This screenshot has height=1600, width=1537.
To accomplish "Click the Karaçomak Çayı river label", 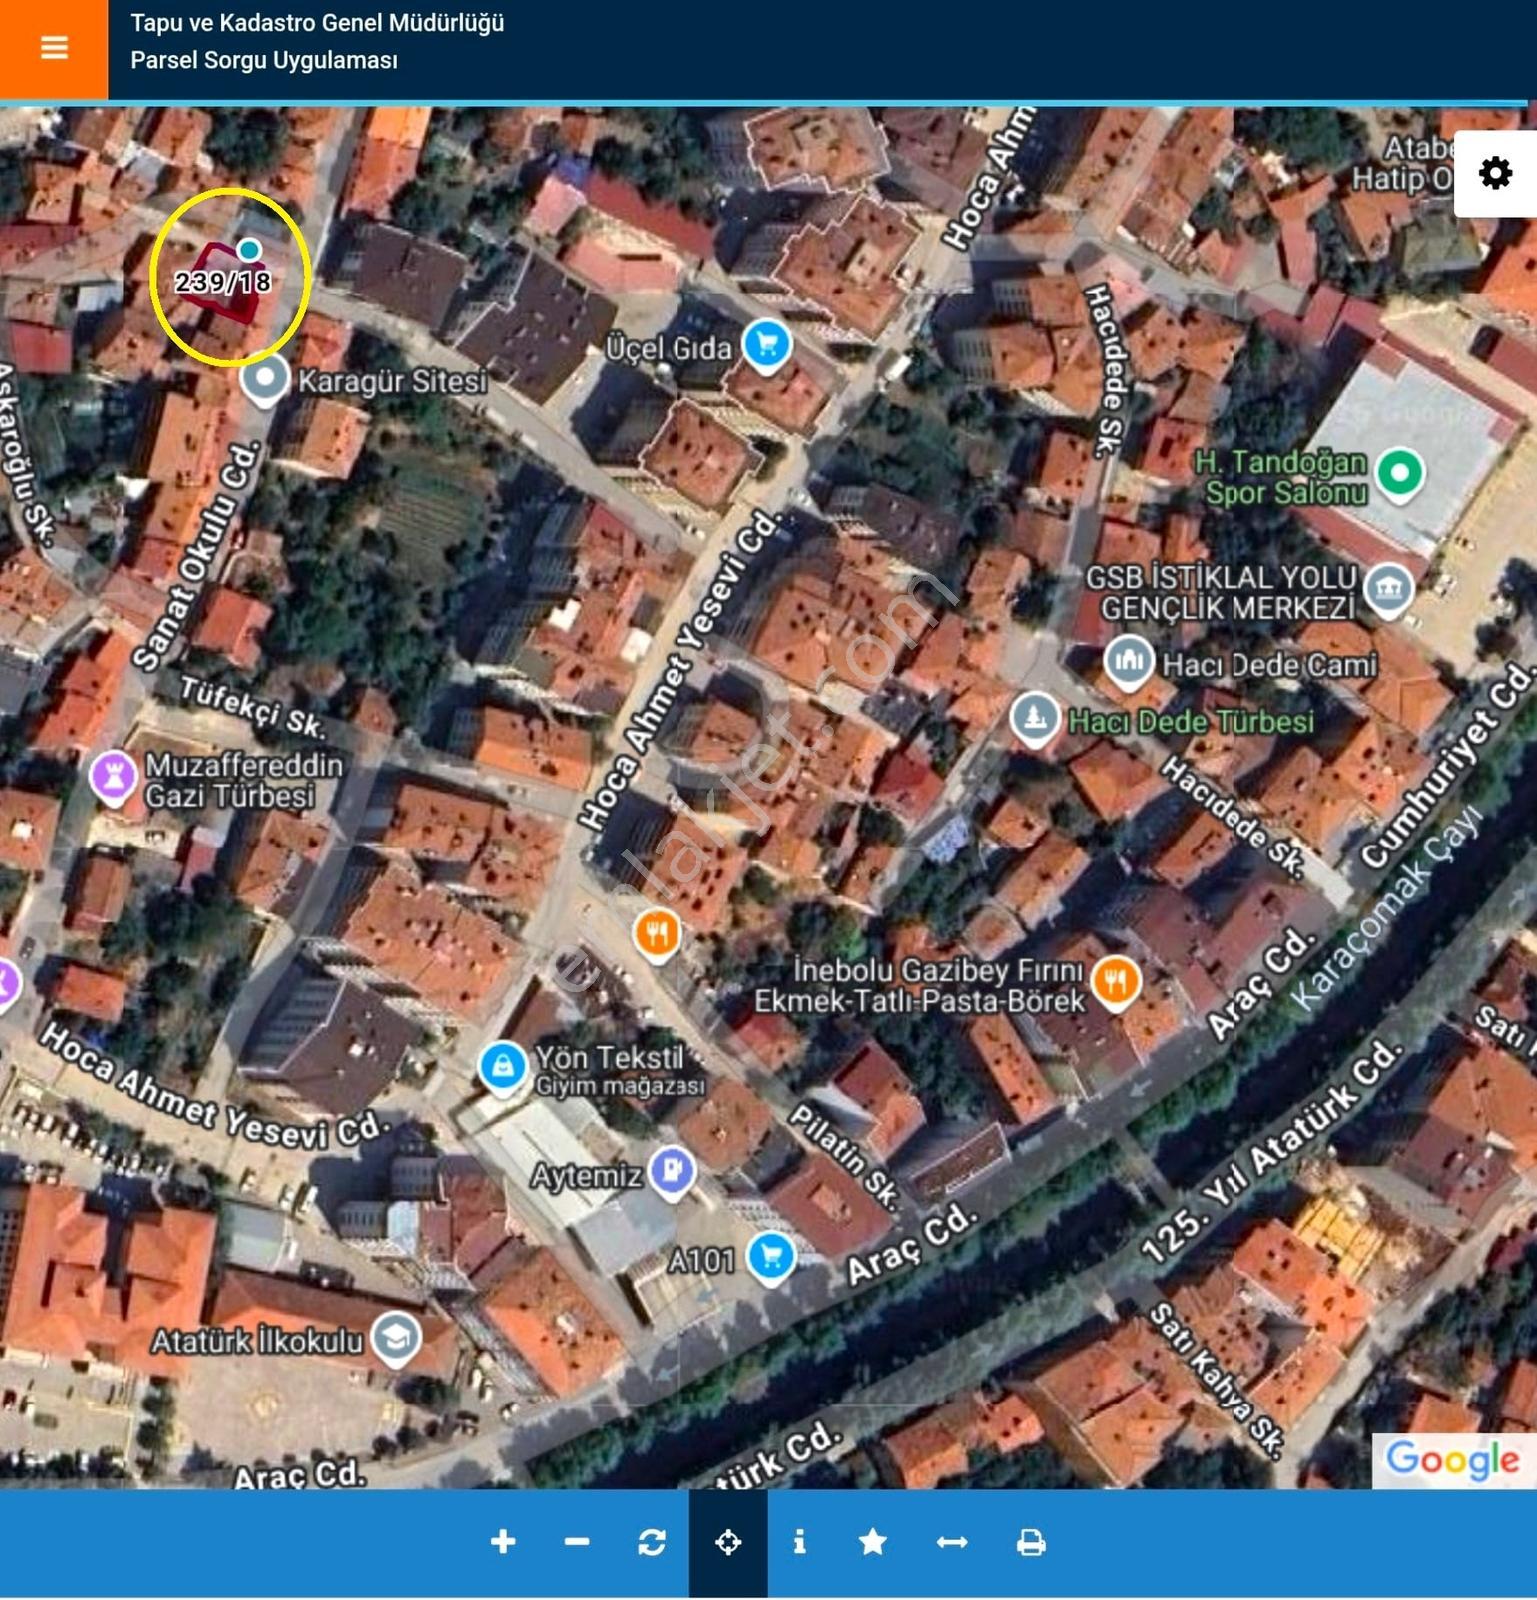I will click(1387, 908).
